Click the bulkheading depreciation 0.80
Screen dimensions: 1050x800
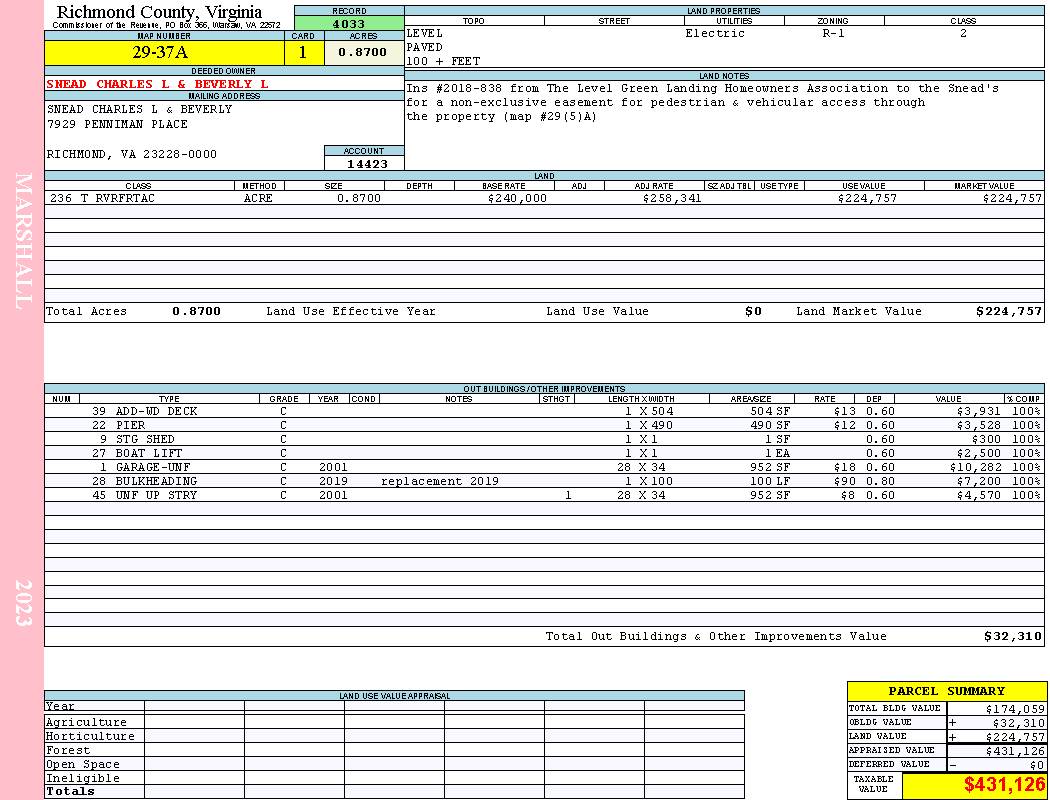[880, 481]
